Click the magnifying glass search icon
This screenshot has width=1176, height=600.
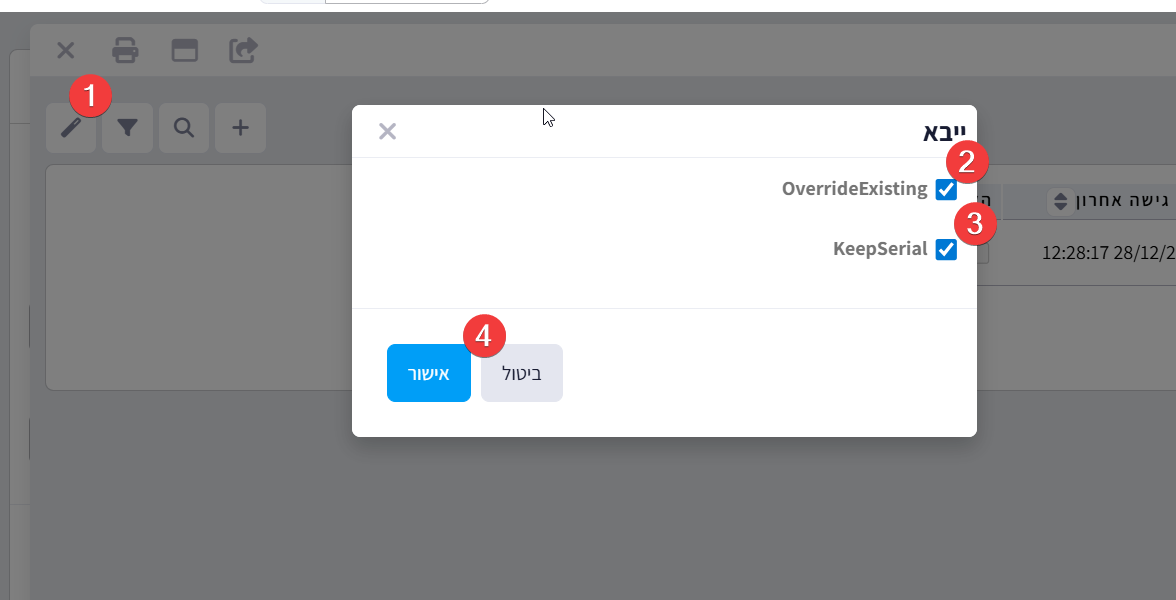point(184,128)
